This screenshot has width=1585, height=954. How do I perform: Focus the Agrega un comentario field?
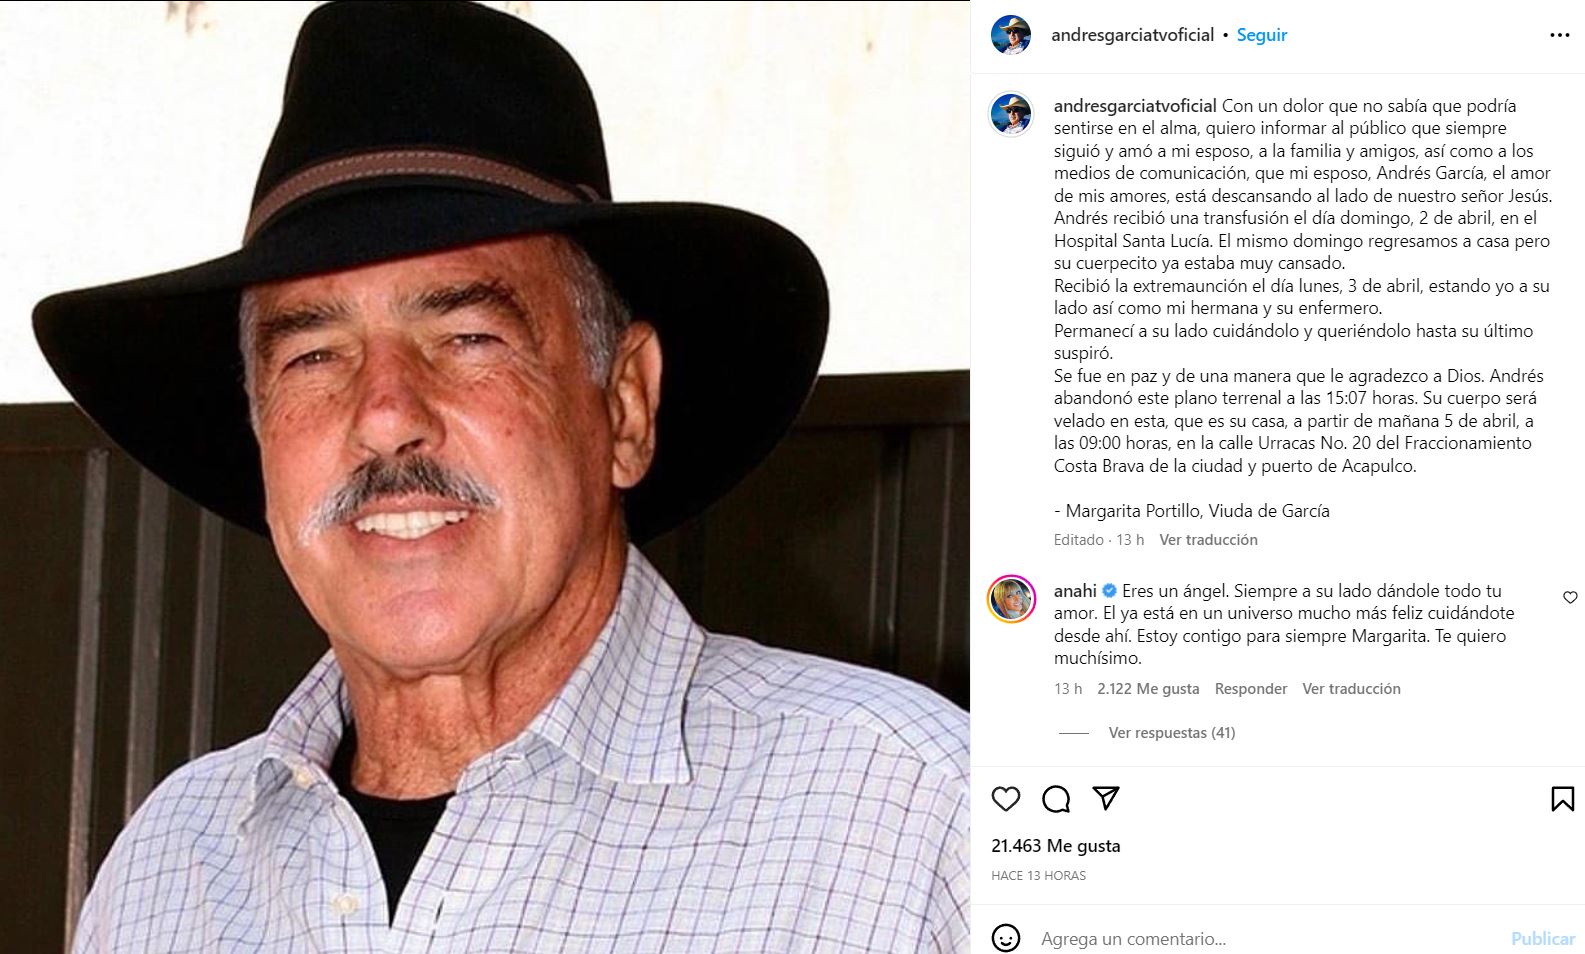(1265, 939)
